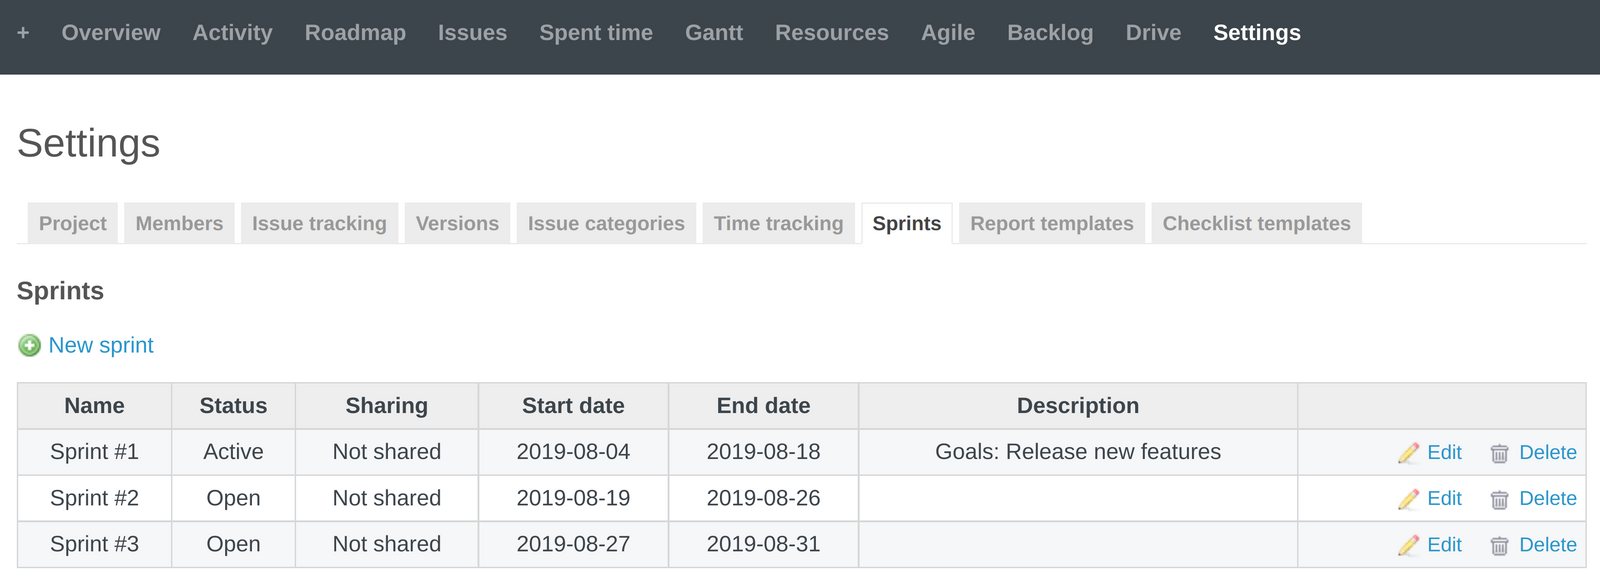Screen dimensions: 1600x585
Task: Open the Issue categories tab
Action: point(605,223)
